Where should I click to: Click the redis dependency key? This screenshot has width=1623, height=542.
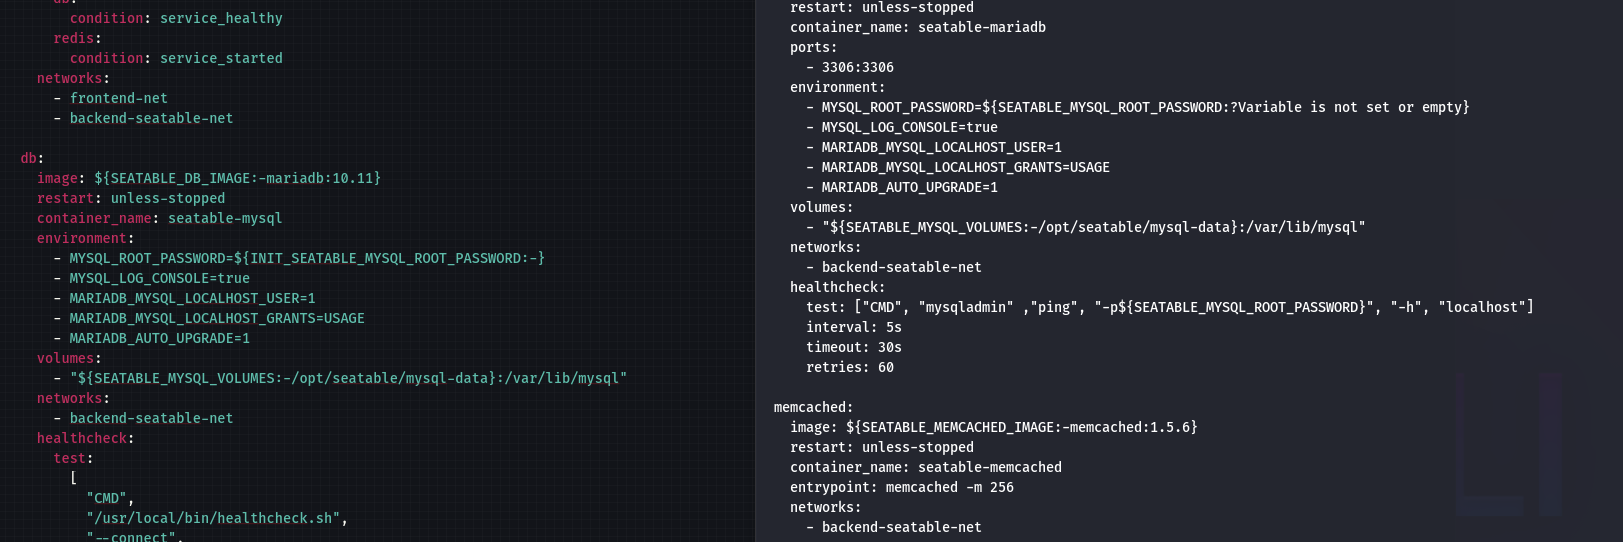click(77, 38)
